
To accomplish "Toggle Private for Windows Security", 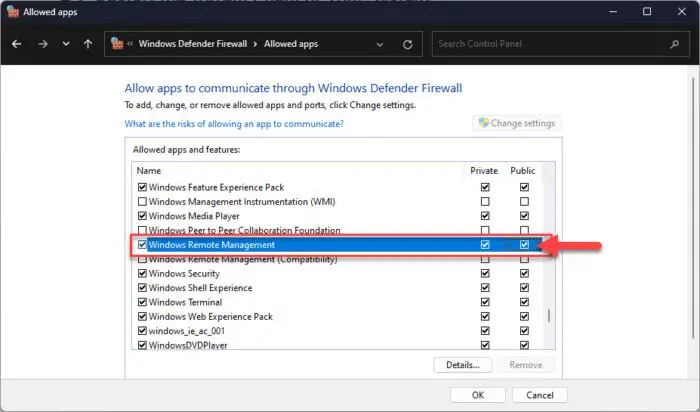I will pos(485,273).
